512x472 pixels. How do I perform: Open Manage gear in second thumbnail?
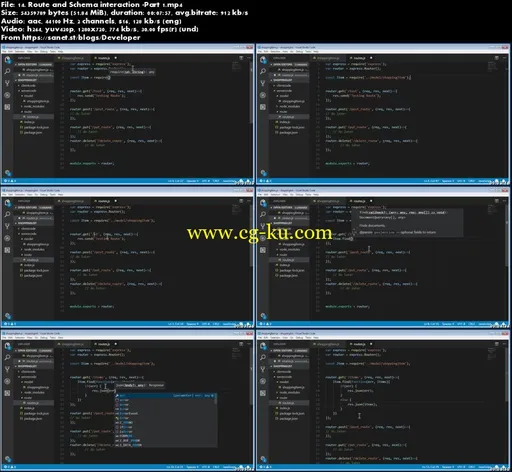[x=263, y=173]
